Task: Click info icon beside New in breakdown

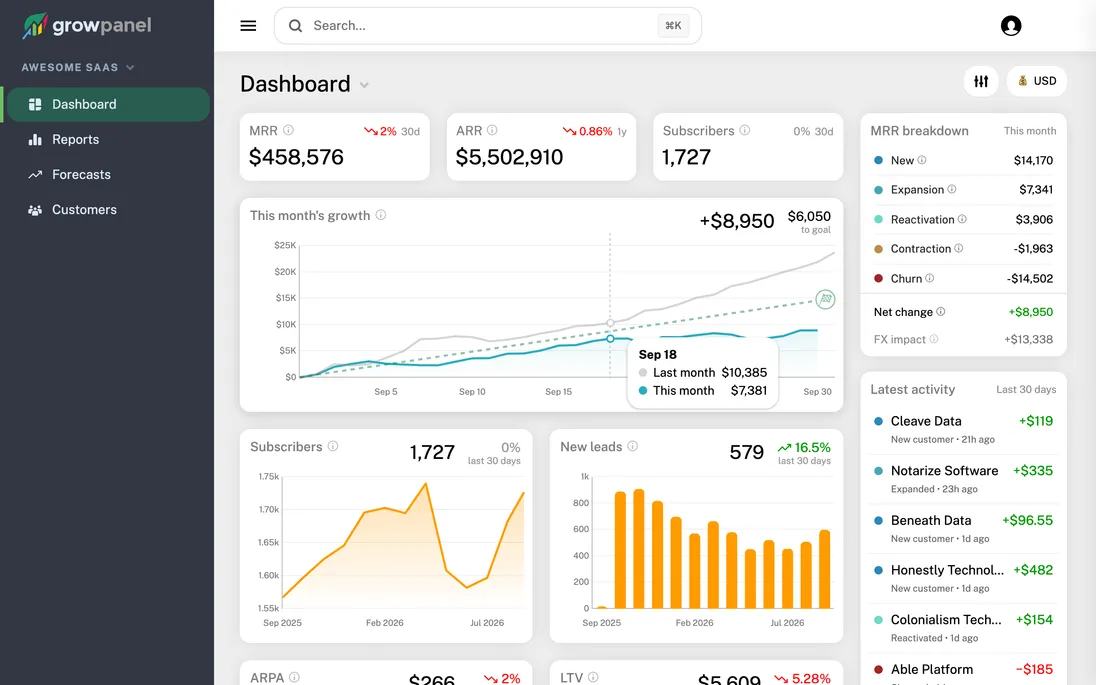Action: coord(921,160)
